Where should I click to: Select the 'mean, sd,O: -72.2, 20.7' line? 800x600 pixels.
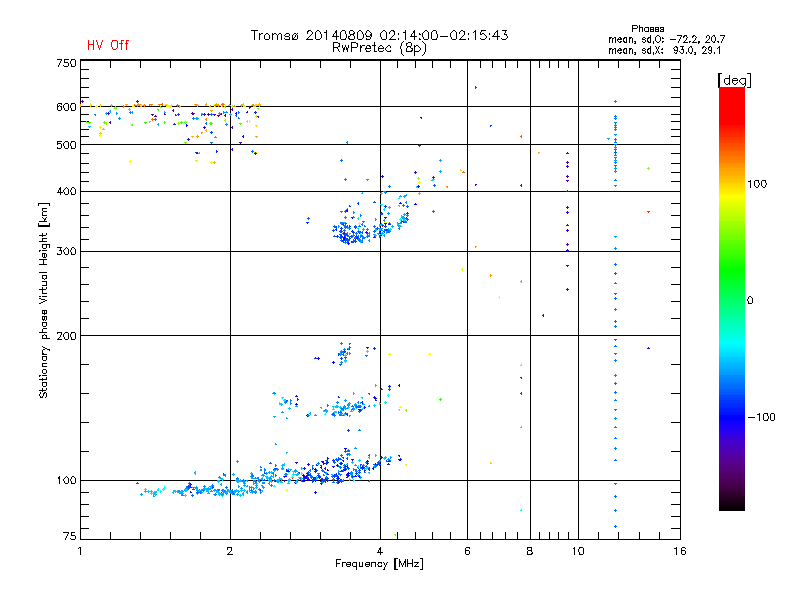(666, 39)
